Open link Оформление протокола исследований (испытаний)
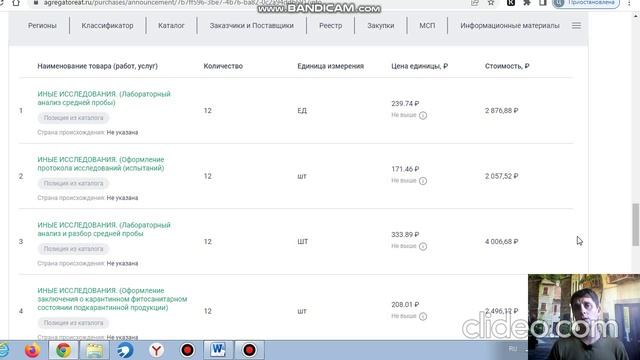The height and width of the screenshot is (360, 640). [x=101, y=164]
